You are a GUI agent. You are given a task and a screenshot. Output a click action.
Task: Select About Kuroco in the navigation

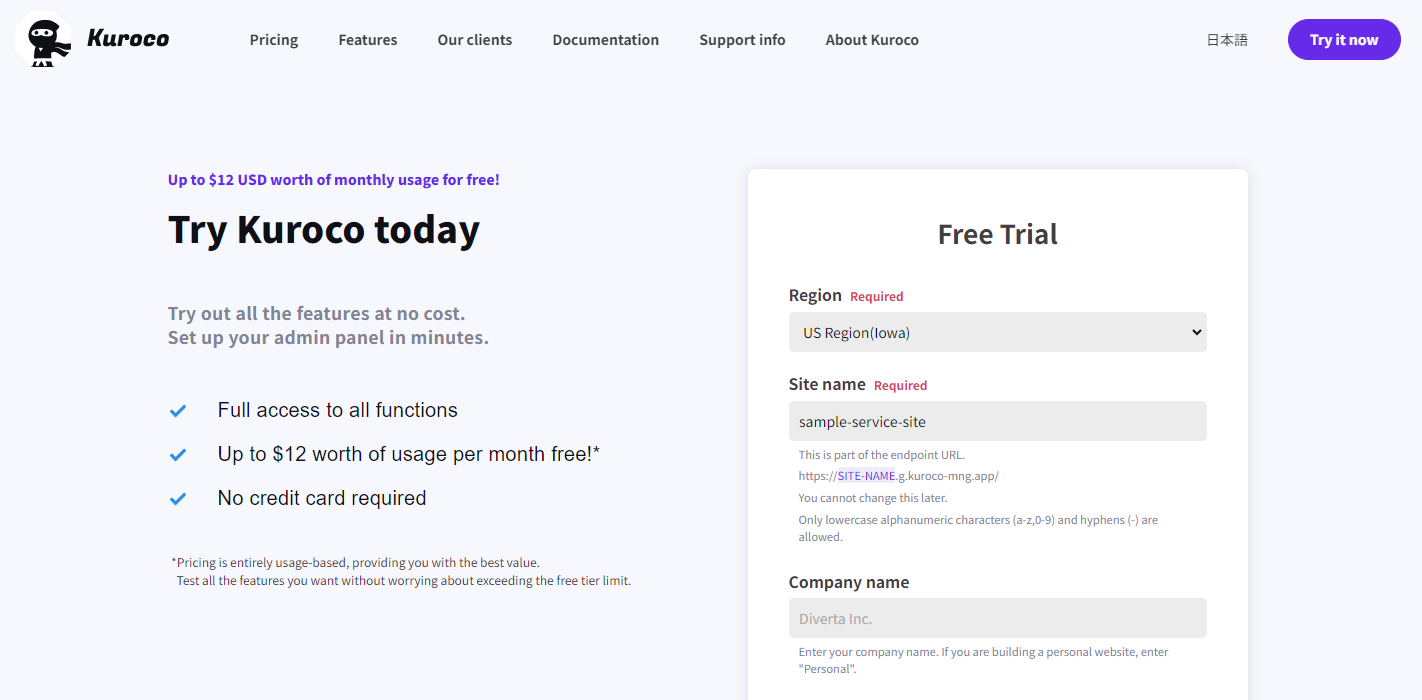(872, 40)
